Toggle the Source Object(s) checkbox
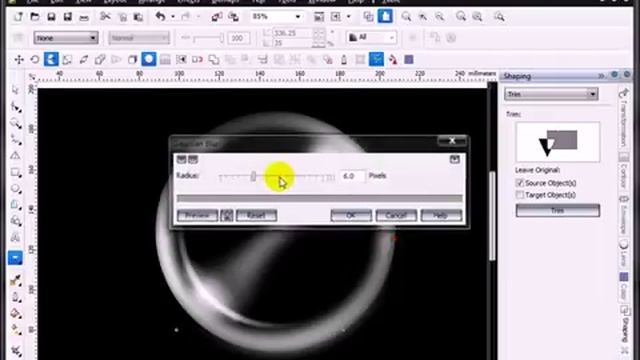Screen dimensions: 640x360 coord(520,182)
